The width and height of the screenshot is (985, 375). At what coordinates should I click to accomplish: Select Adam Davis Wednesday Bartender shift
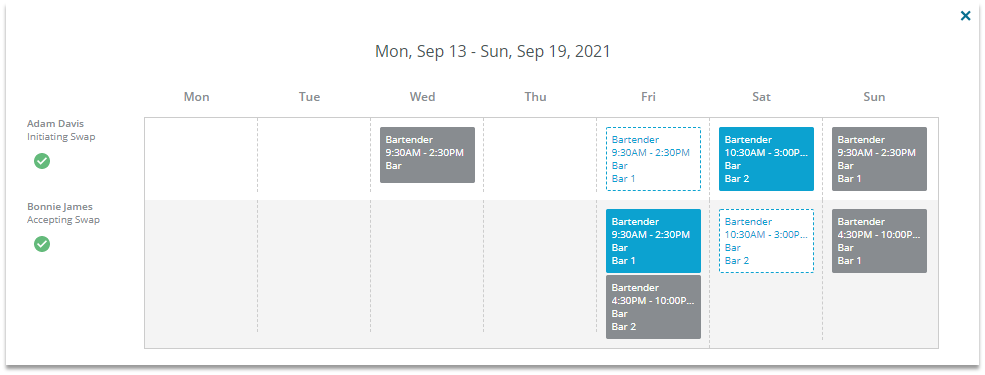(427, 155)
